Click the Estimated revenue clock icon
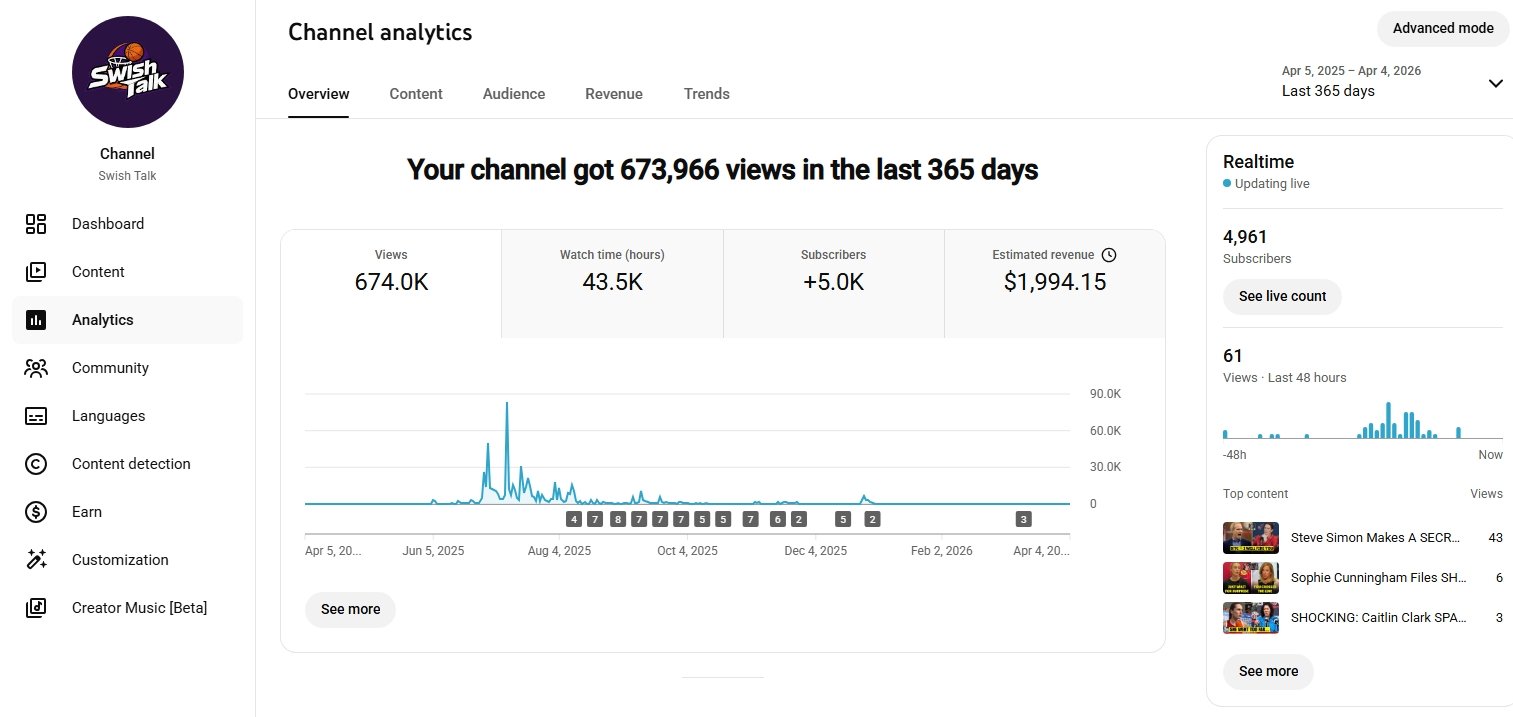1513x717 pixels. 1108,255
